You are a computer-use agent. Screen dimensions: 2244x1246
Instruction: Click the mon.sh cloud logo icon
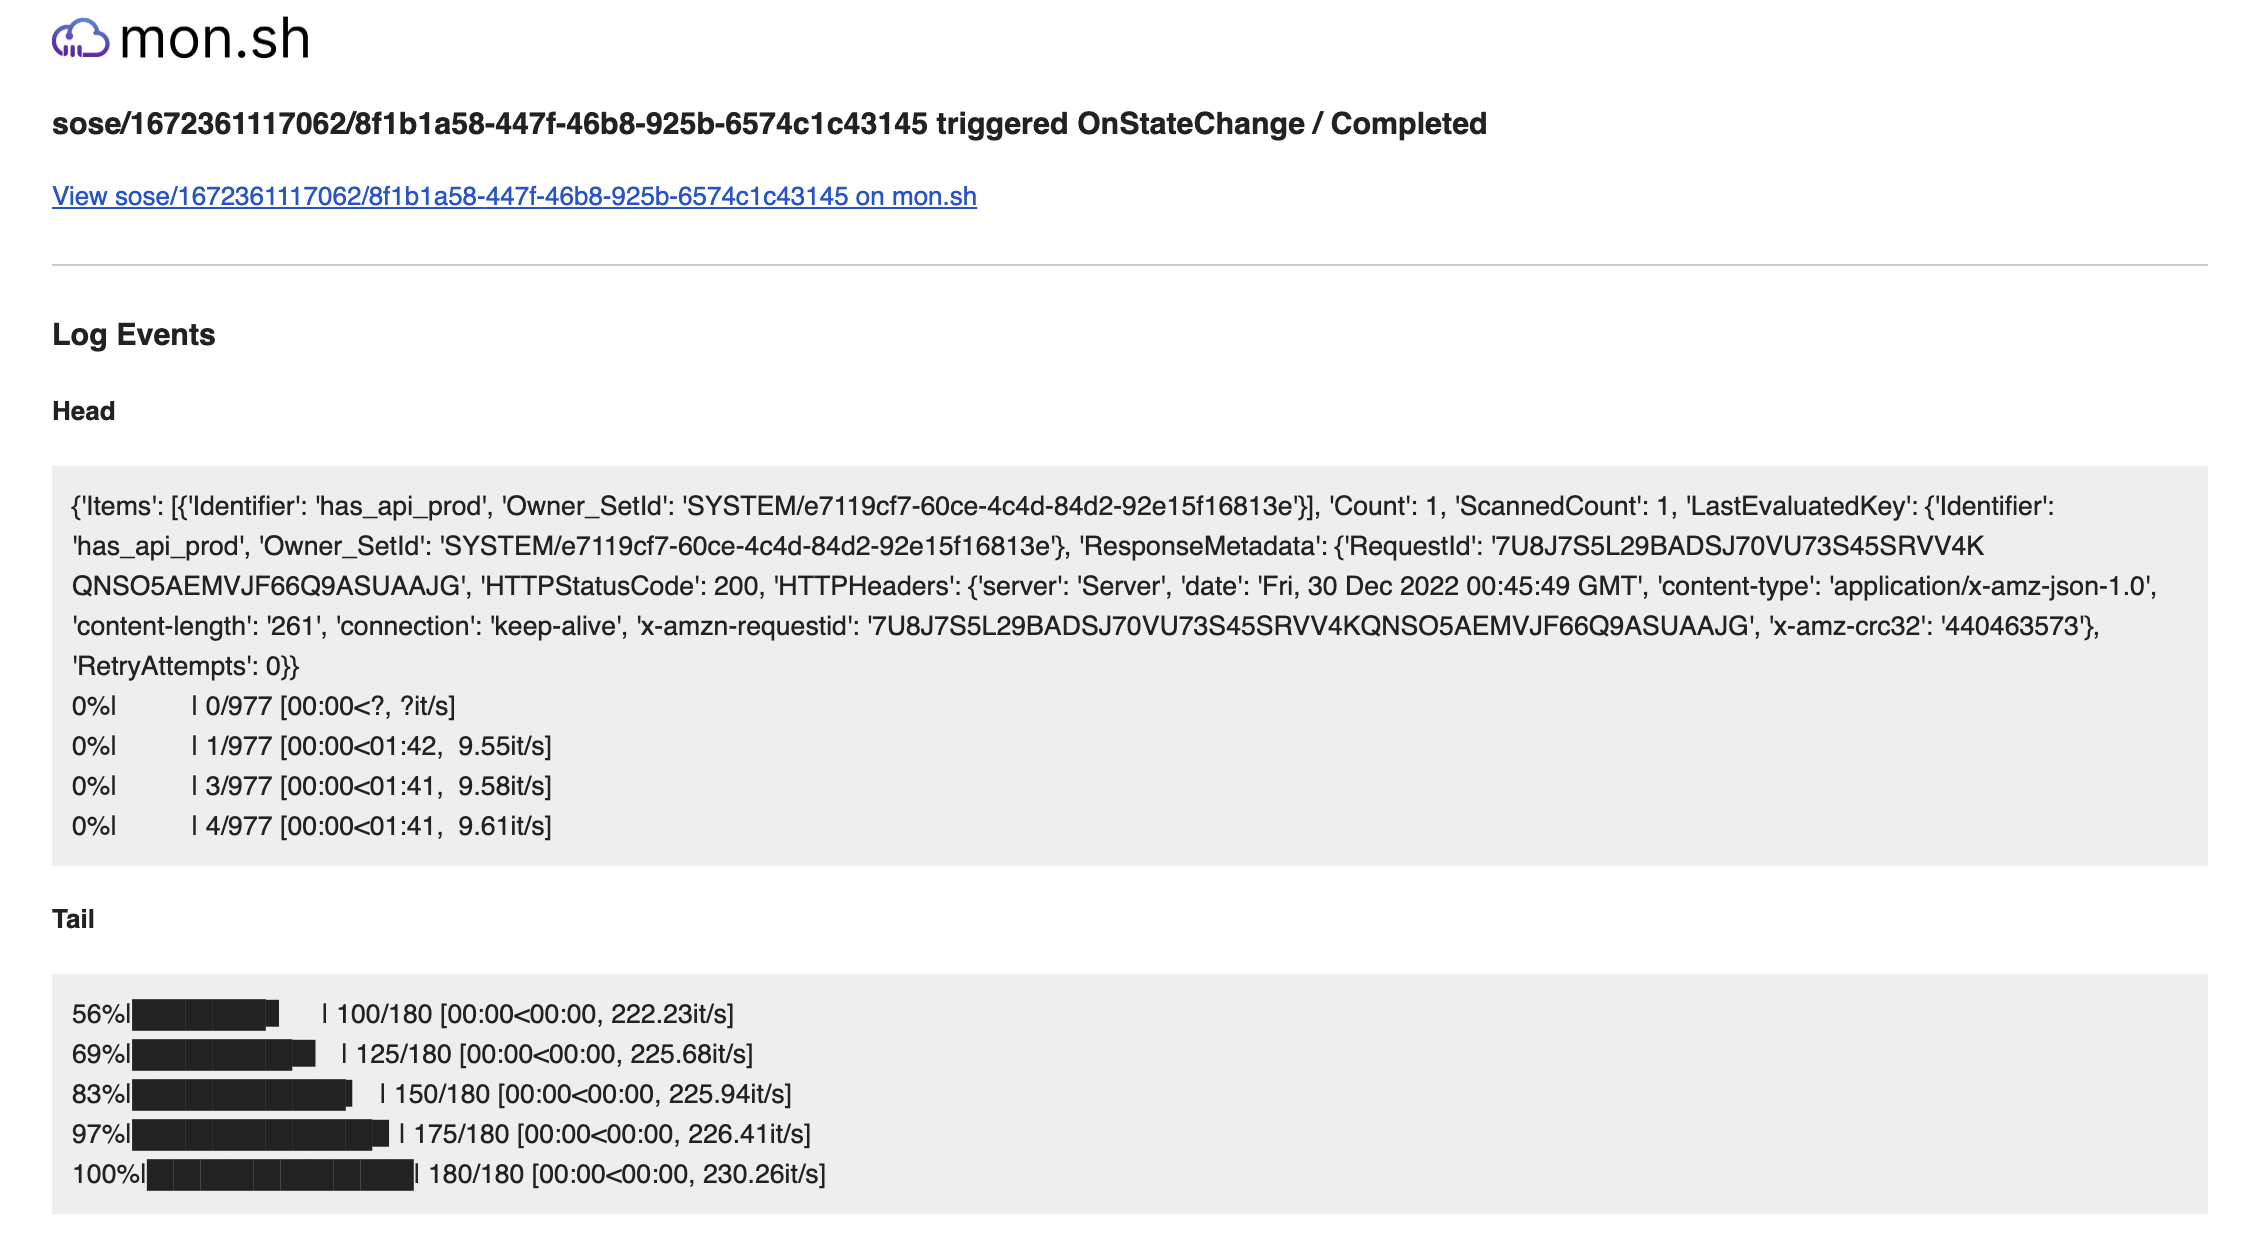coord(80,39)
